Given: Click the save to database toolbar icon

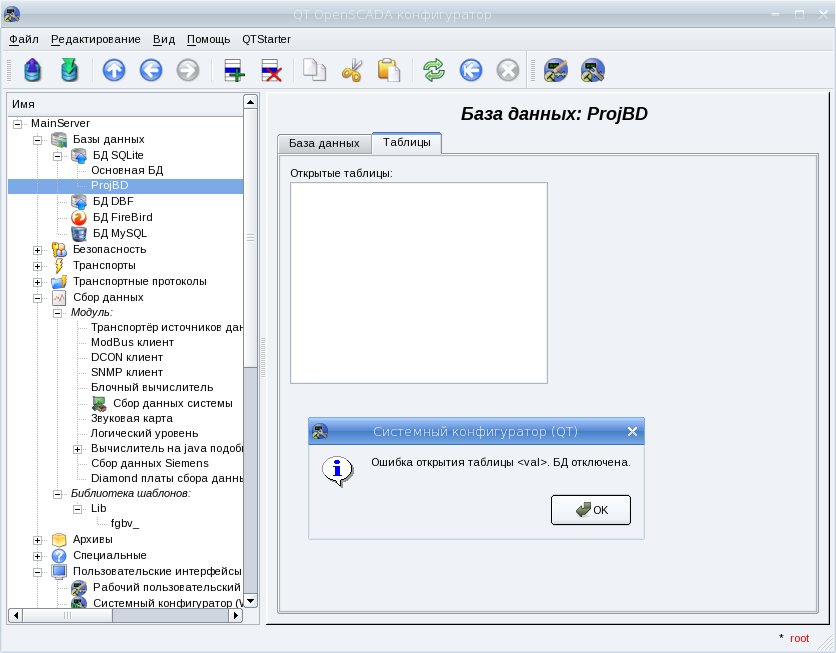Looking at the screenshot, I should coord(68,70).
